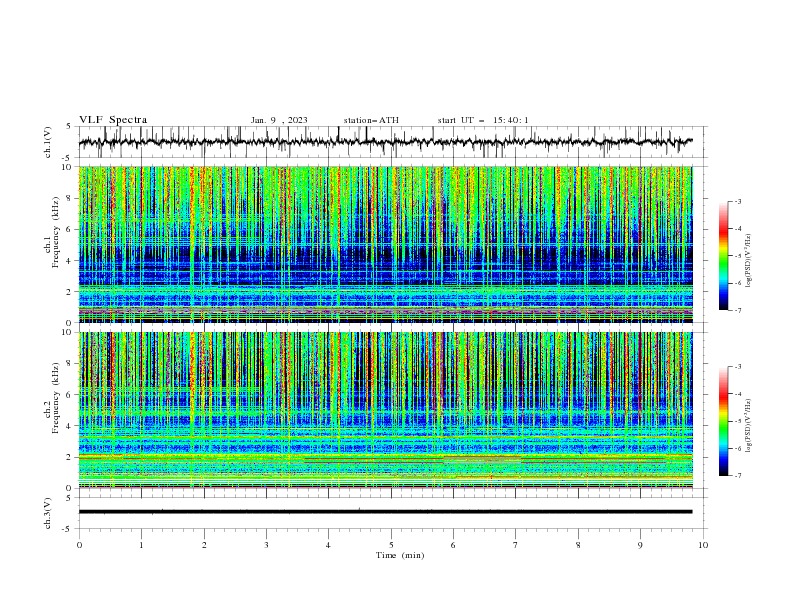Screen dimensions: 792x612
Task: Click the log(PSD) label beside ch.2 color bar
Action: click(x=749, y=425)
